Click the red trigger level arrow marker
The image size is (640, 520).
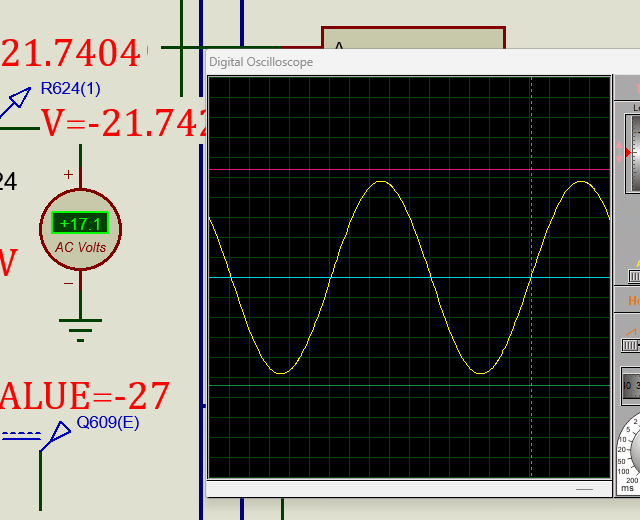click(628, 152)
